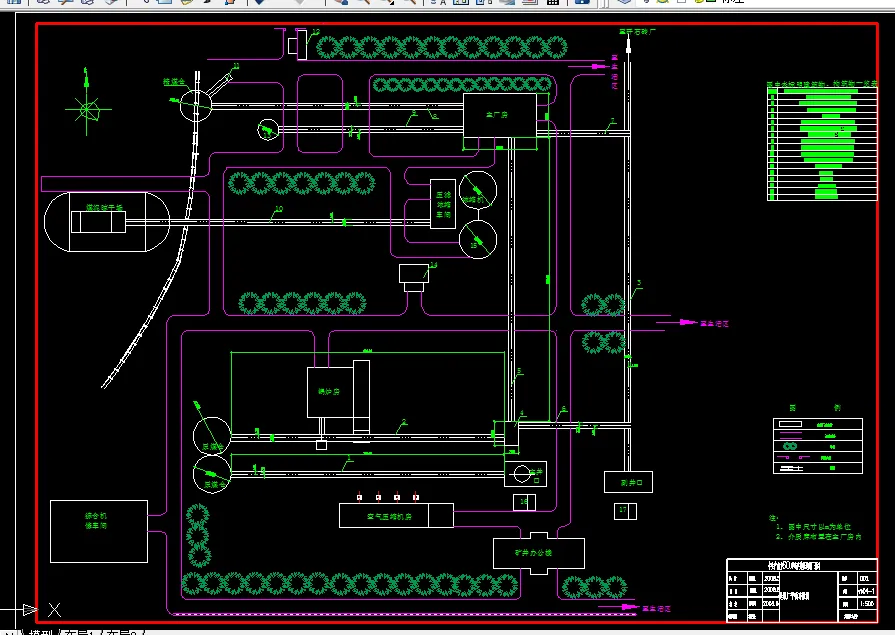895x635 pixels.
Task: Click note line 1 about dimension units
Action: click(813, 527)
